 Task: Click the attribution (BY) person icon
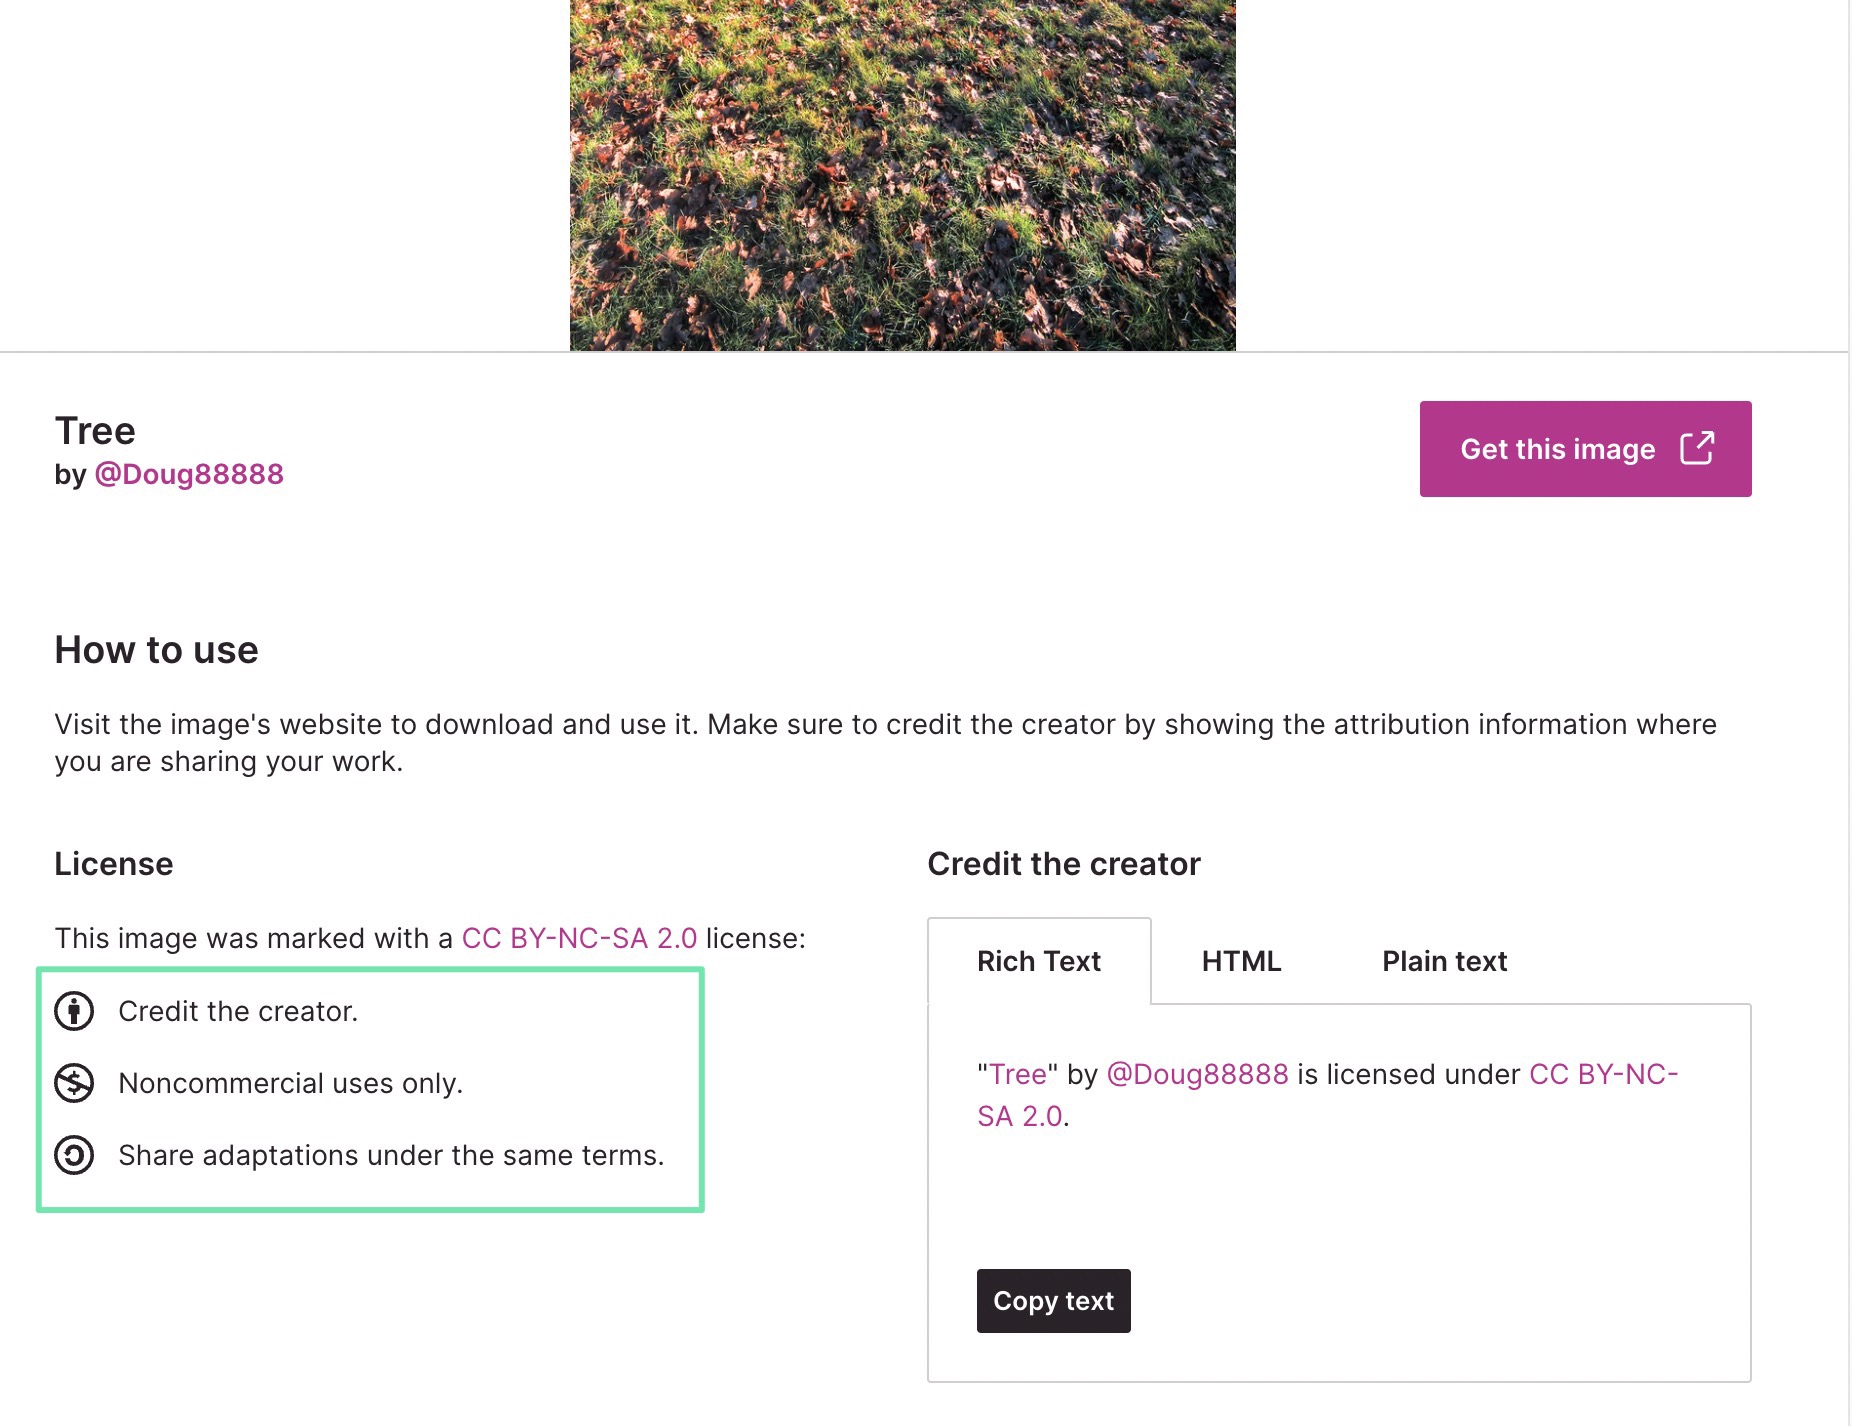pyautogui.click(x=74, y=1011)
